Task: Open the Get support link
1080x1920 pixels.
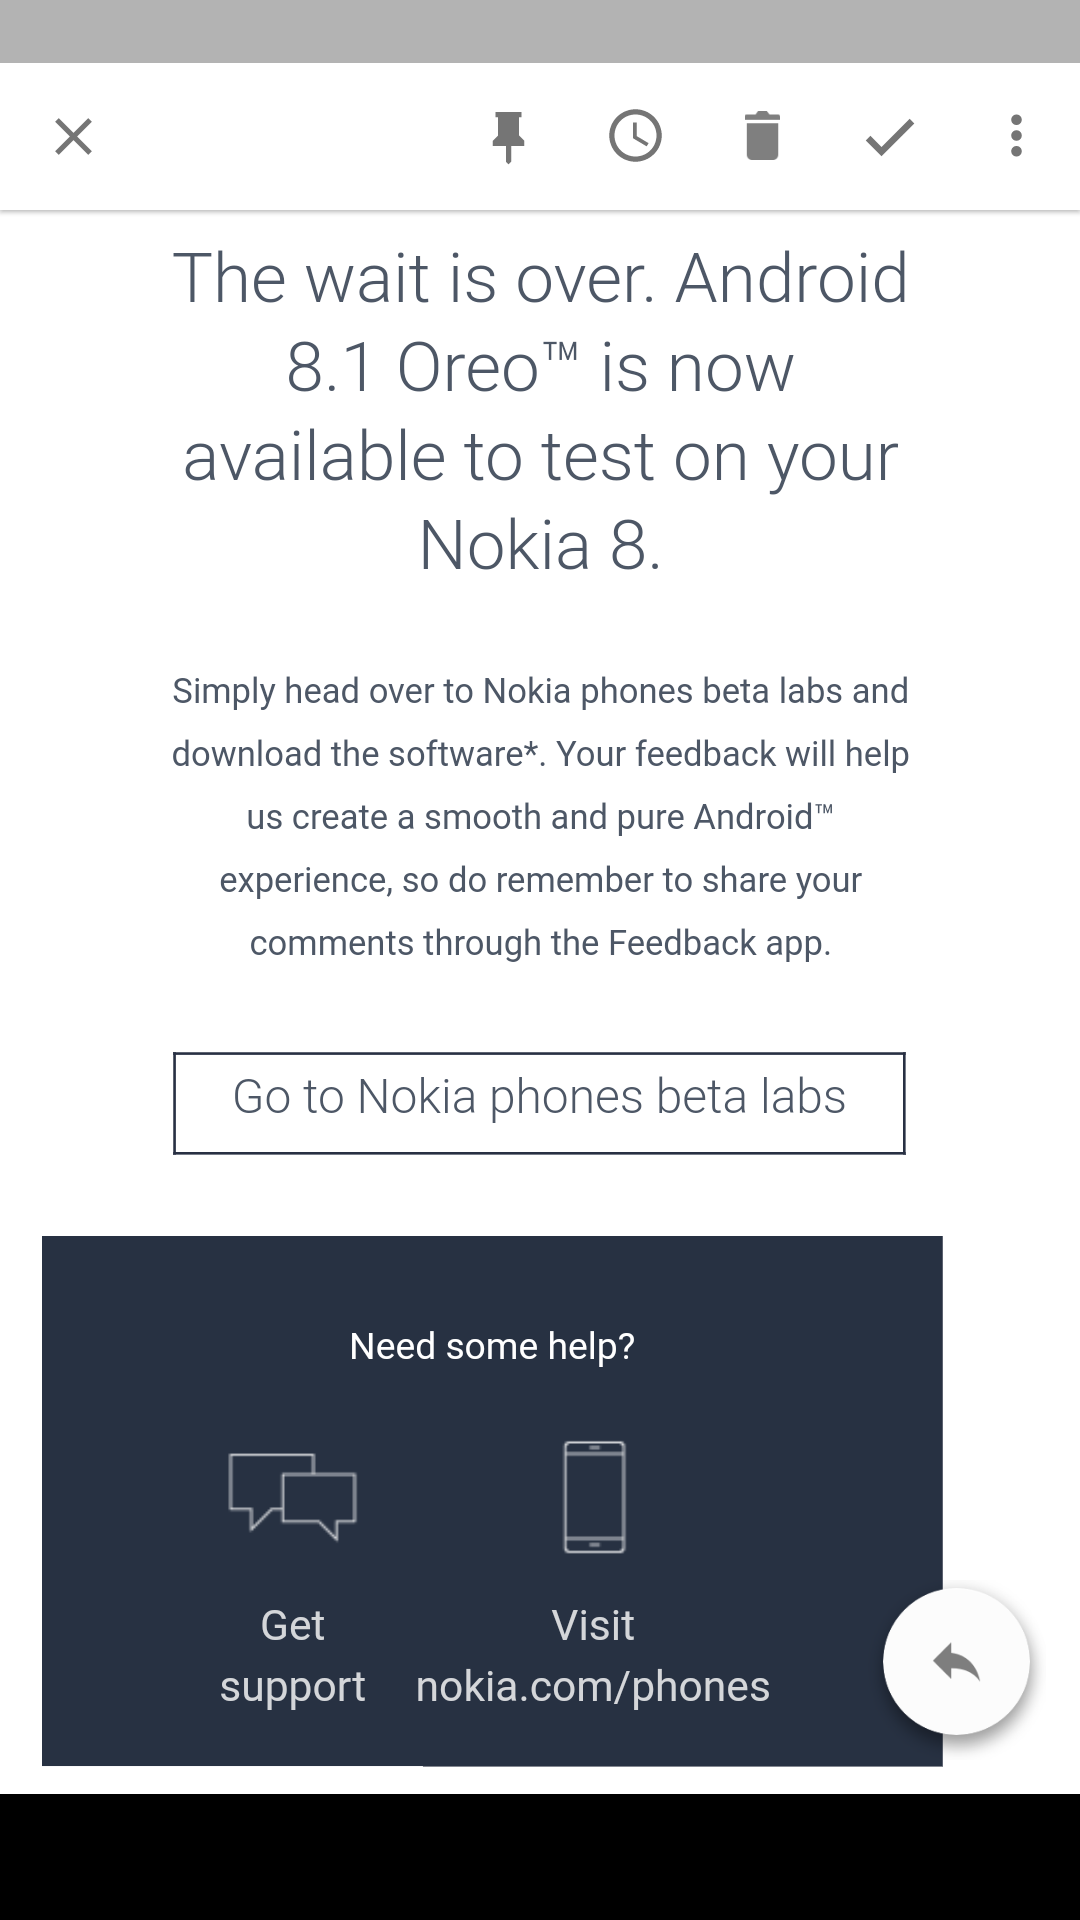Action: (x=292, y=1656)
